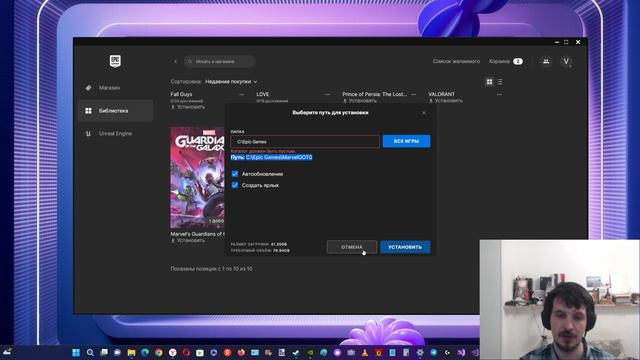Open the Unreal Engine section
640x360 pixels.
coord(115,133)
